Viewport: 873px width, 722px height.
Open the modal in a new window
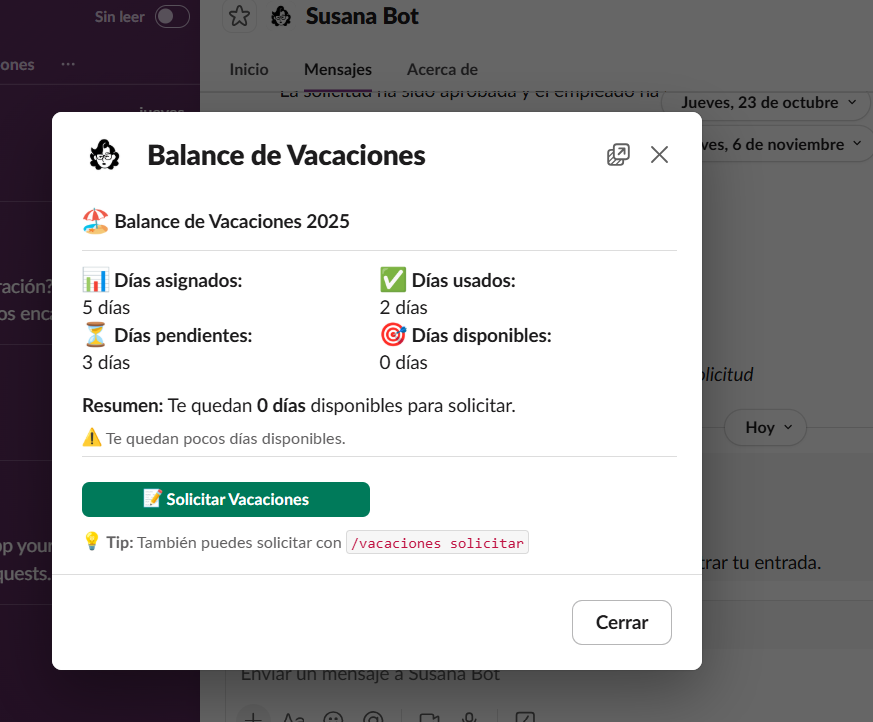click(618, 155)
